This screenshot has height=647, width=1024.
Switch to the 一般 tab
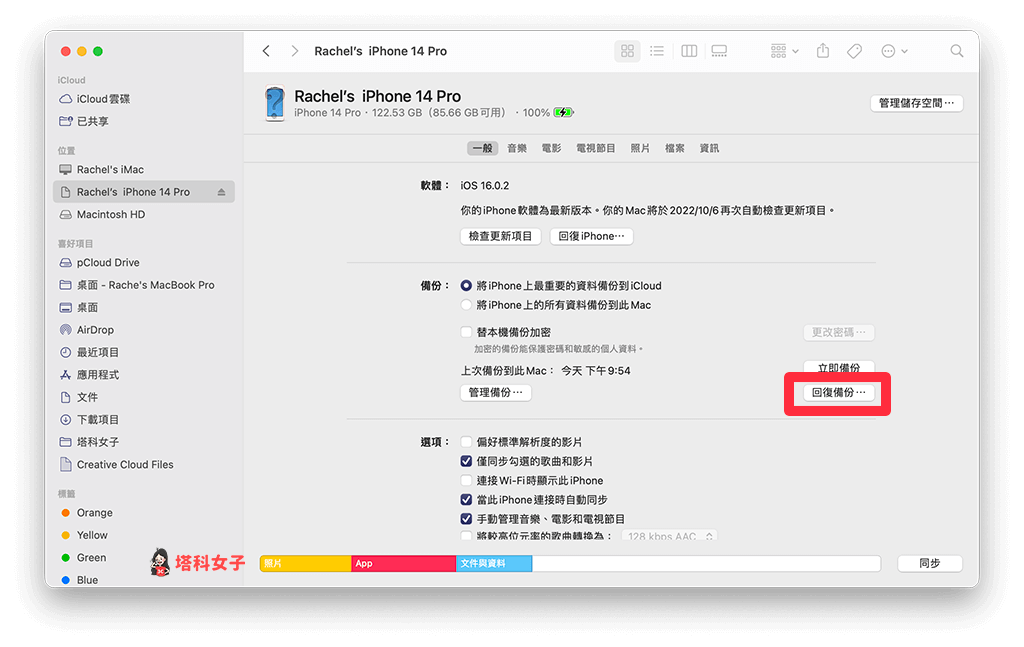(x=483, y=148)
